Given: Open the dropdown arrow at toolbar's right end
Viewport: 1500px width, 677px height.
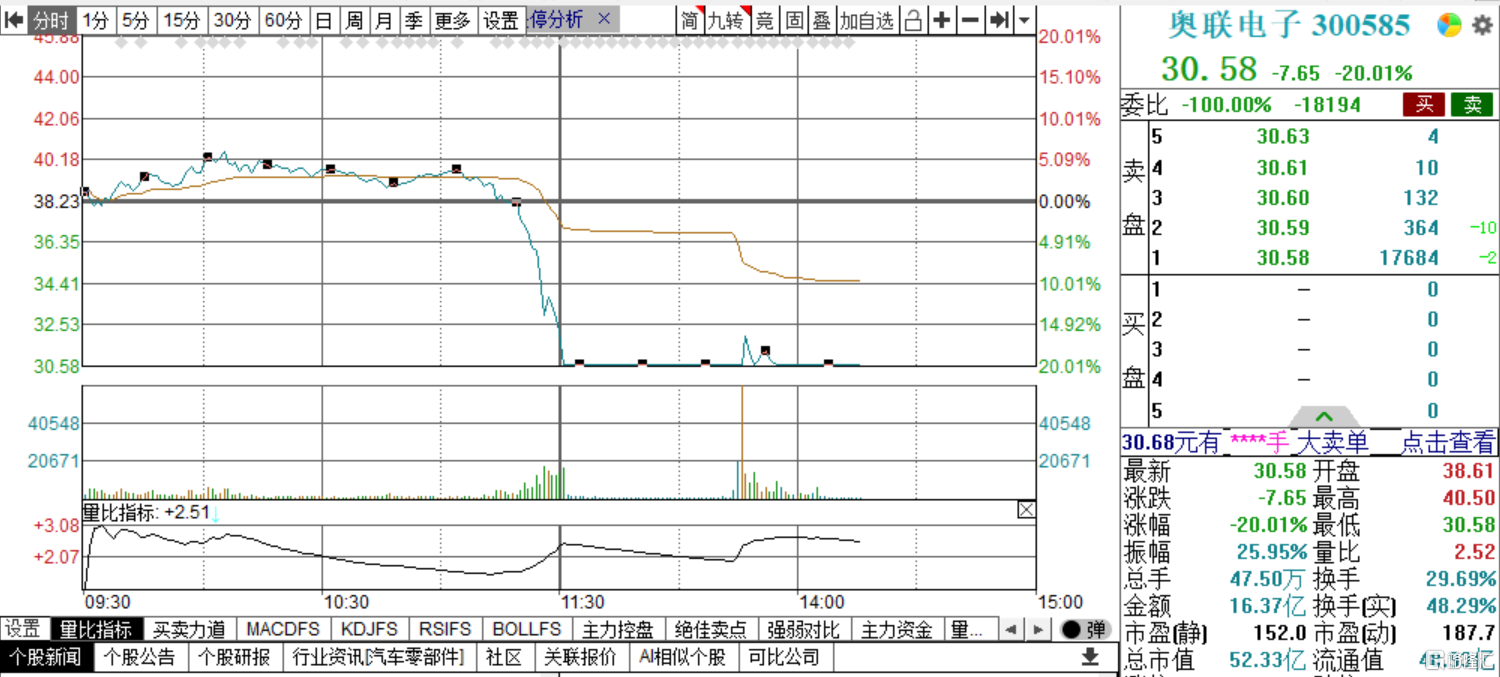Looking at the screenshot, I should coord(1024,20).
